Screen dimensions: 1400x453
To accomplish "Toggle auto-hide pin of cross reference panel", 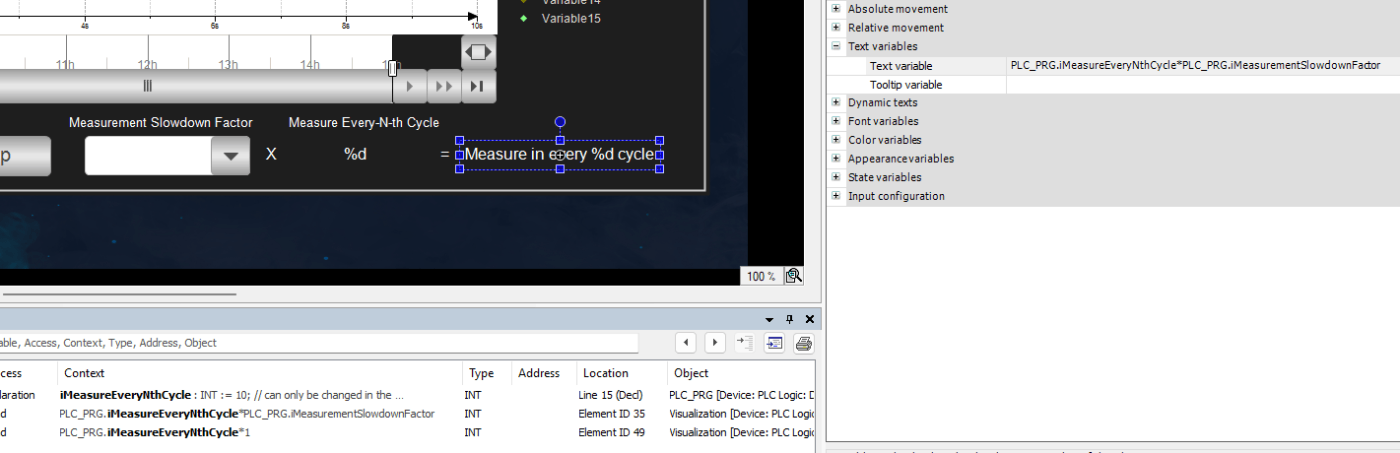I will click(789, 319).
